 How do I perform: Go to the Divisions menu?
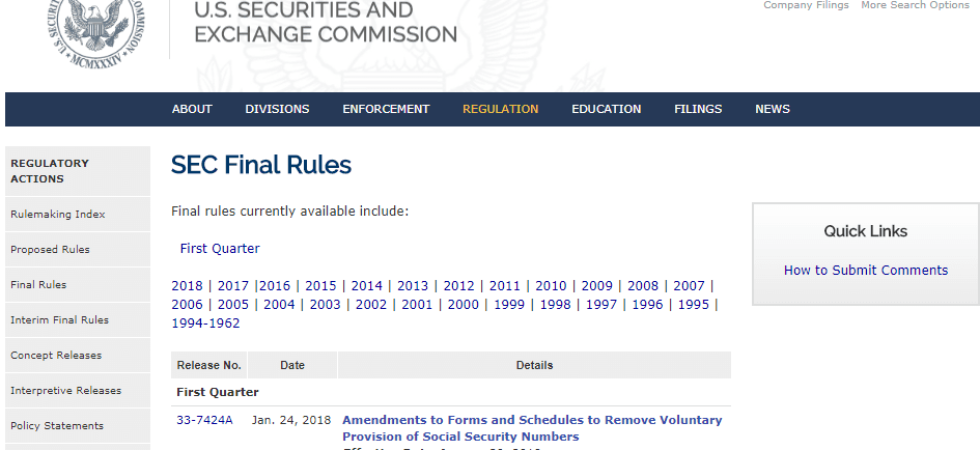(277, 109)
